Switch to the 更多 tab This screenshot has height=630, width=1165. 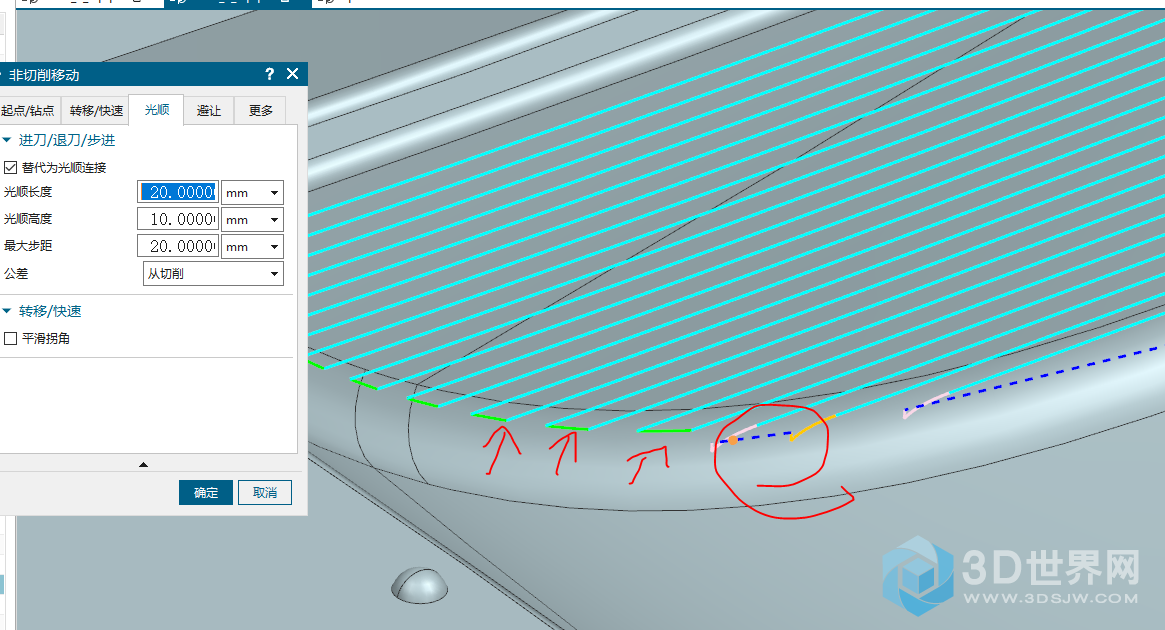[261, 111]
